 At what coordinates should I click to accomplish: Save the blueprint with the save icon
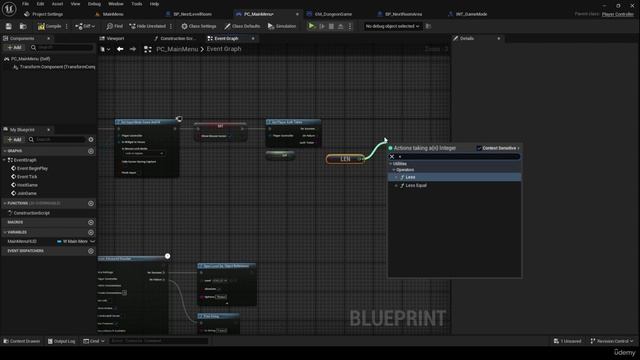coord(9,26)
